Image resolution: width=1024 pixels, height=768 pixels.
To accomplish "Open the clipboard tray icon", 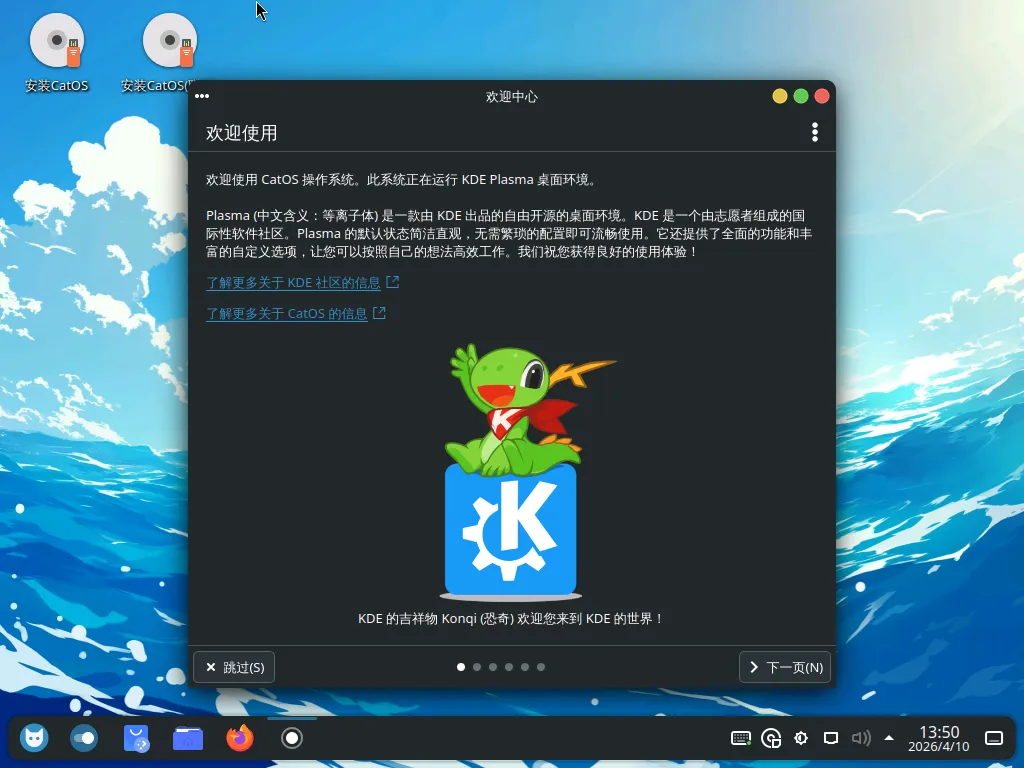I will (771, 739).
